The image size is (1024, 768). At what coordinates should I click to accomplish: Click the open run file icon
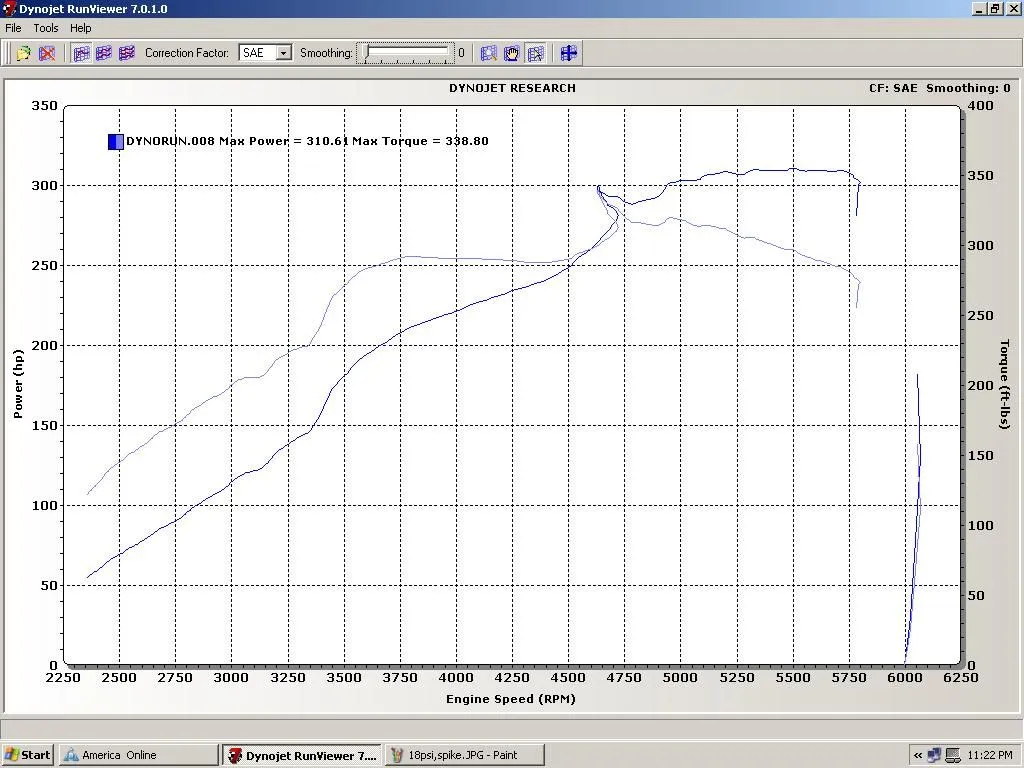24,53
